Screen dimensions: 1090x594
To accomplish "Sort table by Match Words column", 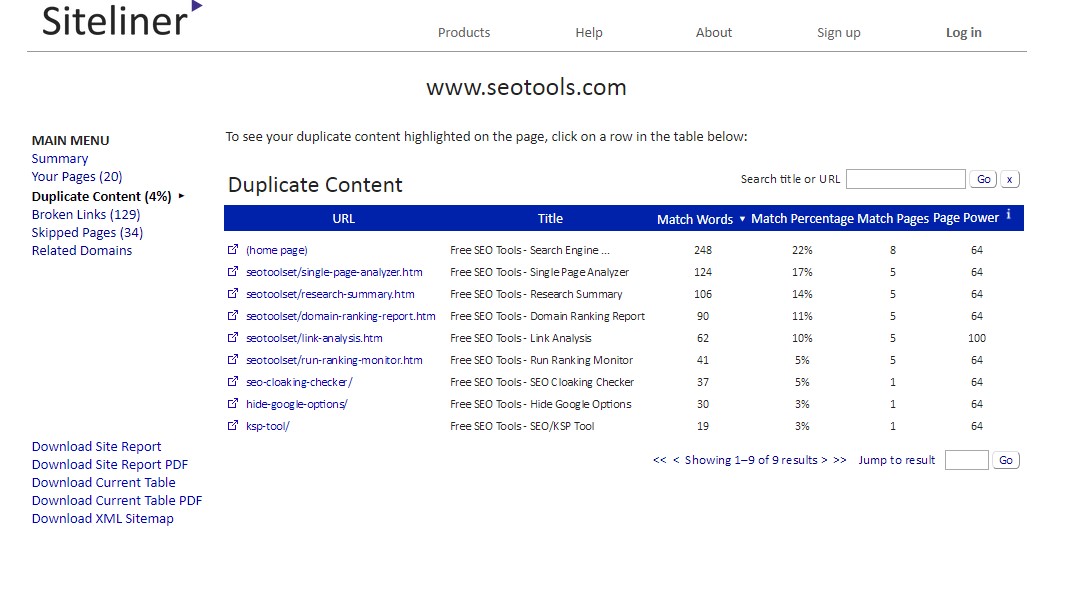I will 694,219.
